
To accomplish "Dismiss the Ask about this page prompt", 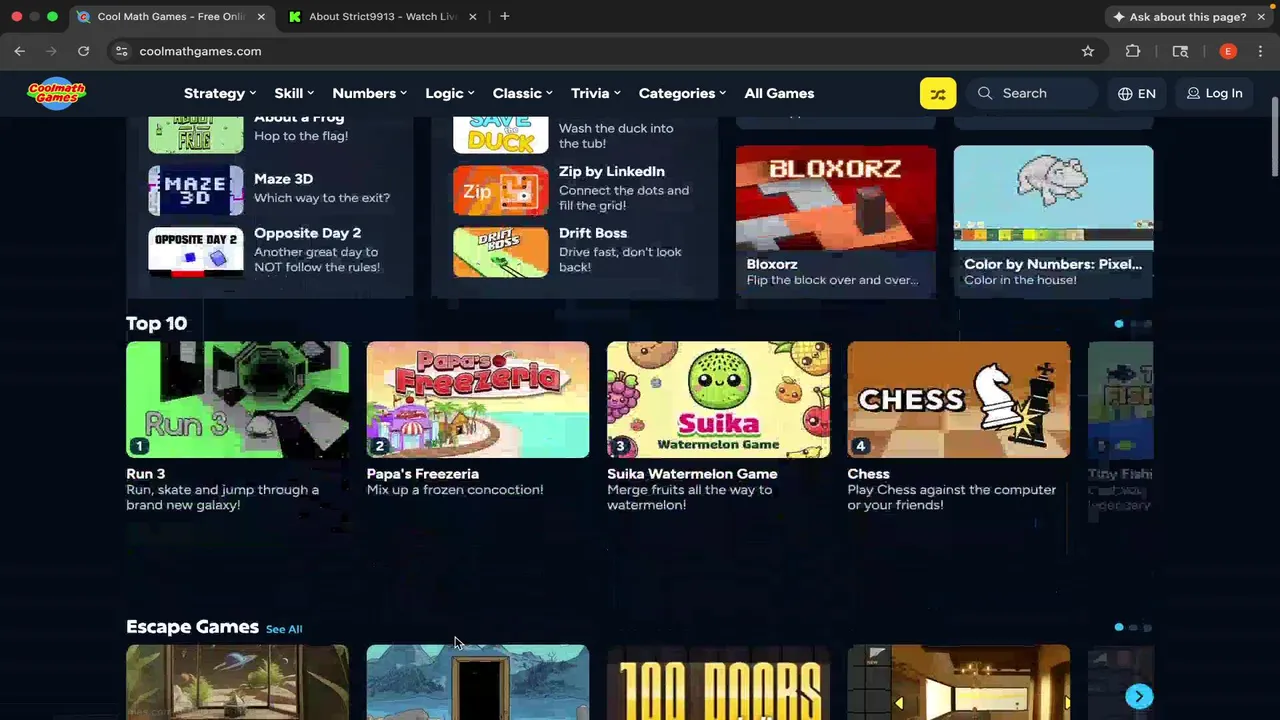I will click(x=1261, y=17).
